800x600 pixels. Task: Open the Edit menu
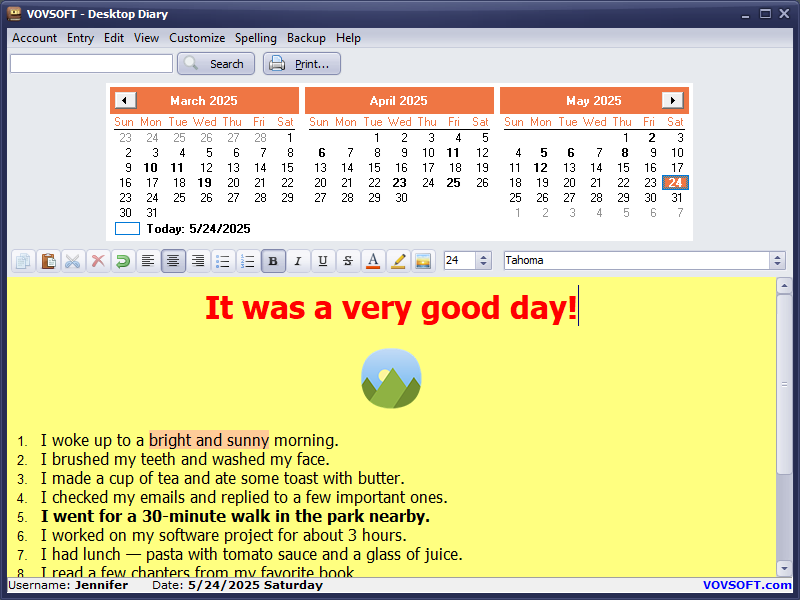(x=114, y=38)
